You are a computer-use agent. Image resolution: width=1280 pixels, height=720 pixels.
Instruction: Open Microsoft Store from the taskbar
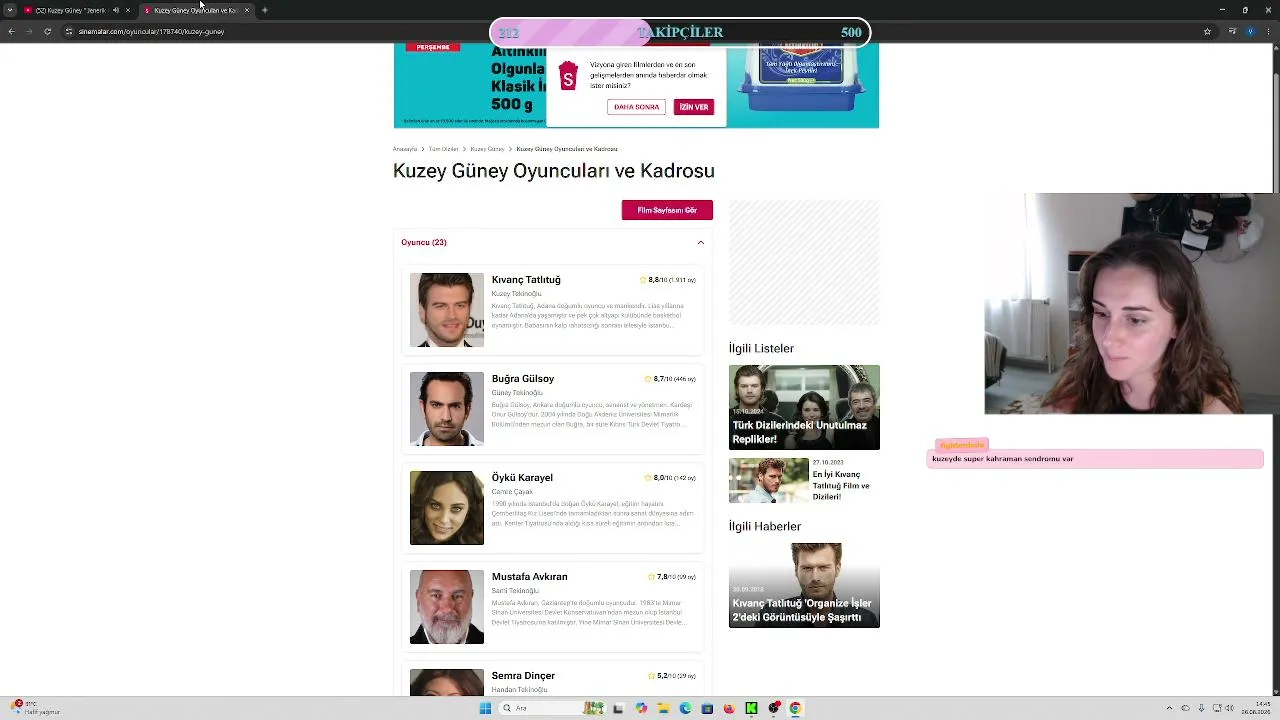[x=707, y=708]
